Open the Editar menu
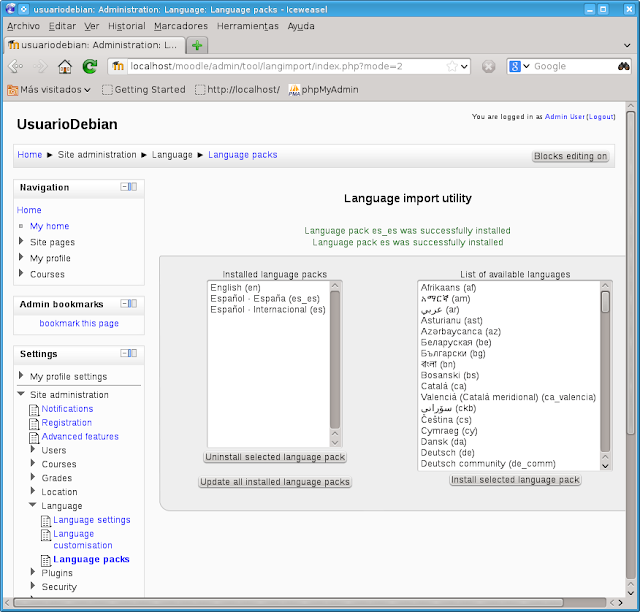Screen dimensions: 640x612 point(62,26)
